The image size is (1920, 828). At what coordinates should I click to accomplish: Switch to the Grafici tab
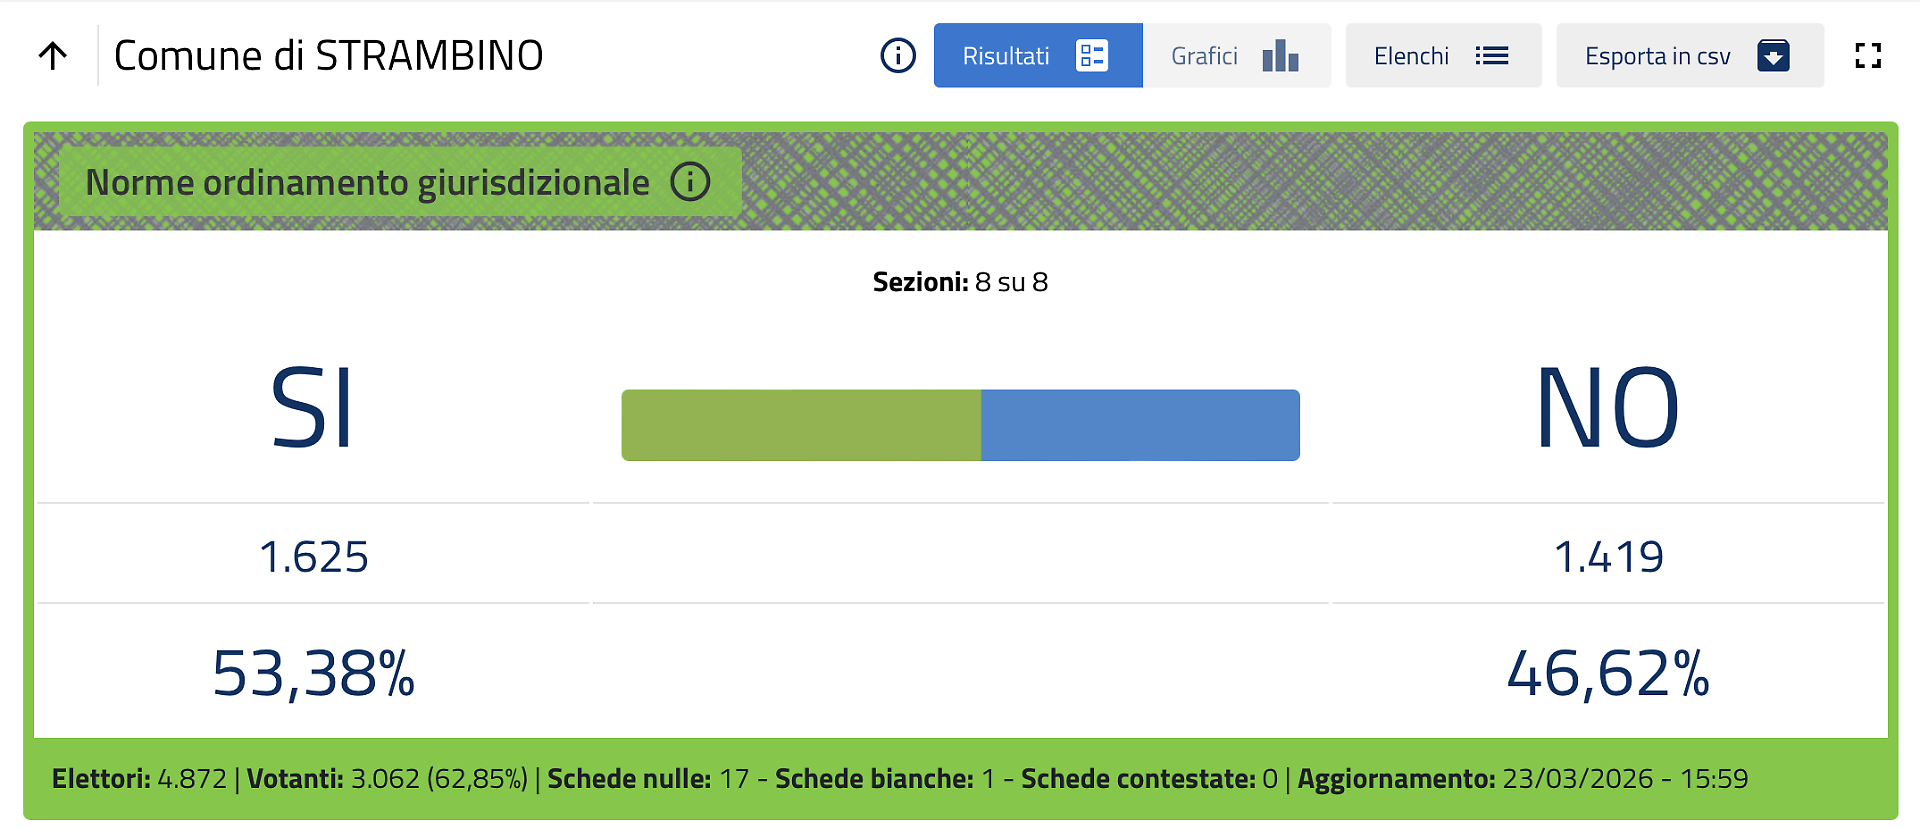tap(1205, 56)
